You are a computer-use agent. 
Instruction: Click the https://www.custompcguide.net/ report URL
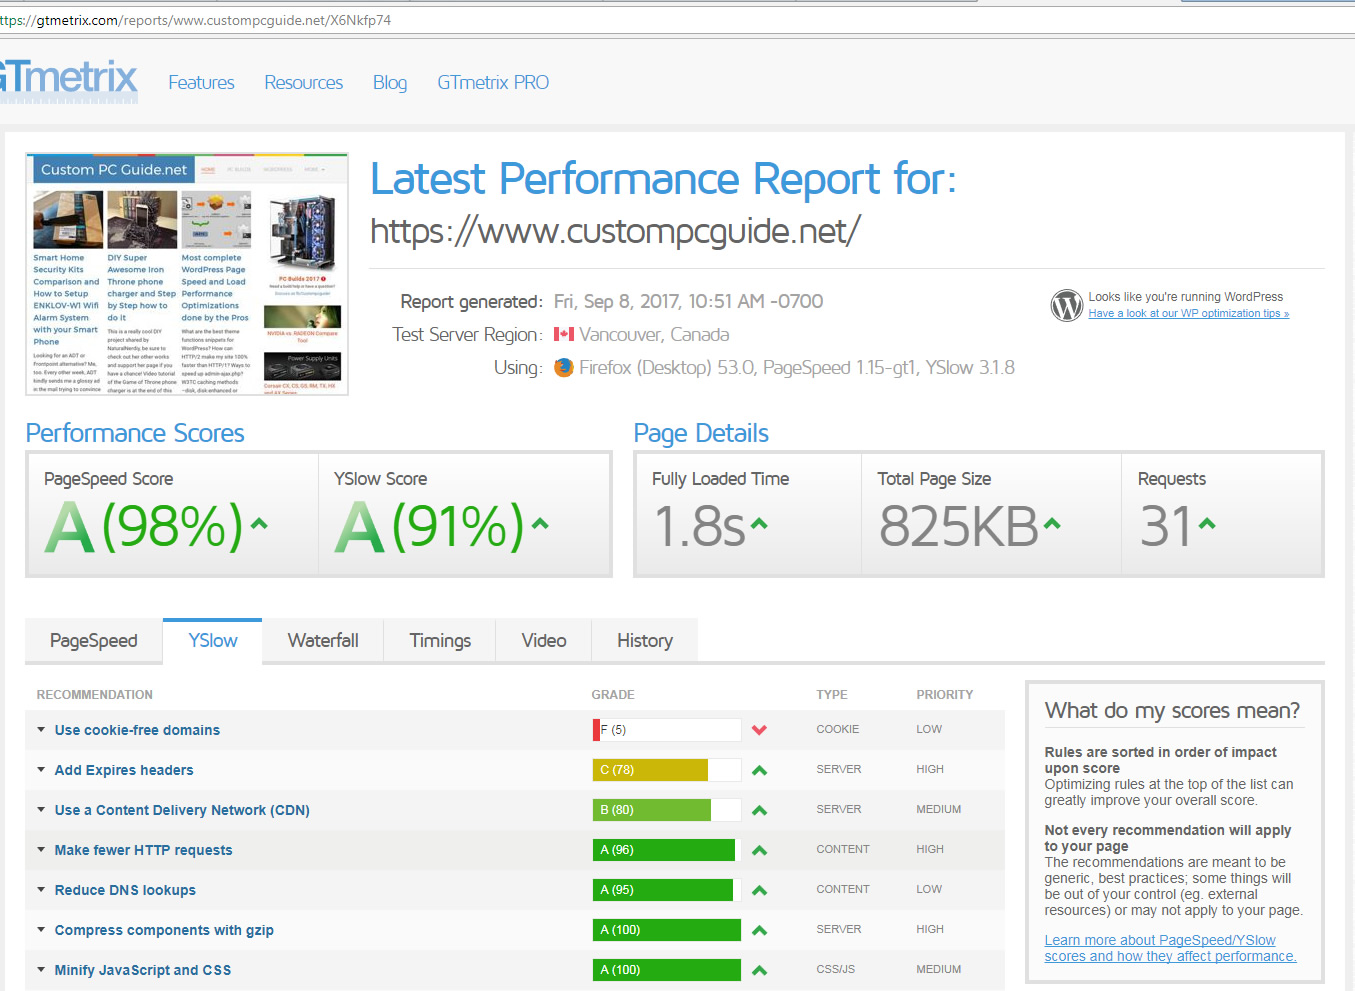click(615, 231)
